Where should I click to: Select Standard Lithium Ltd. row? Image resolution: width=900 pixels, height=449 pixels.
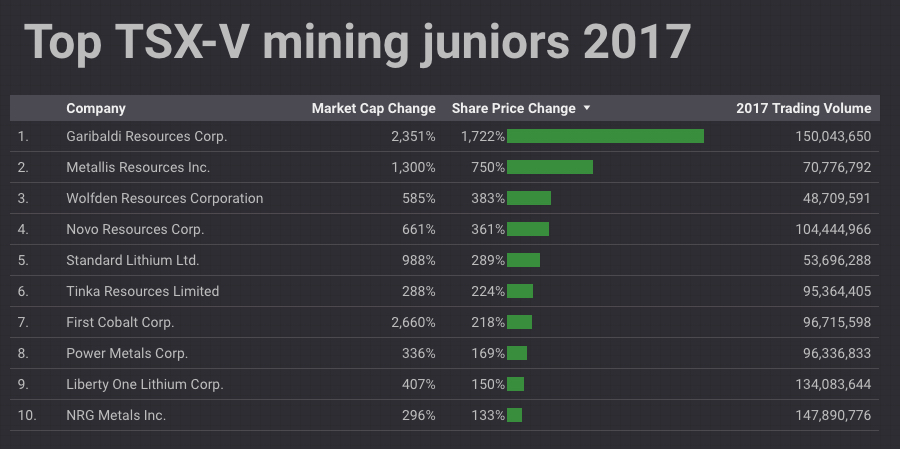[133, 260]
